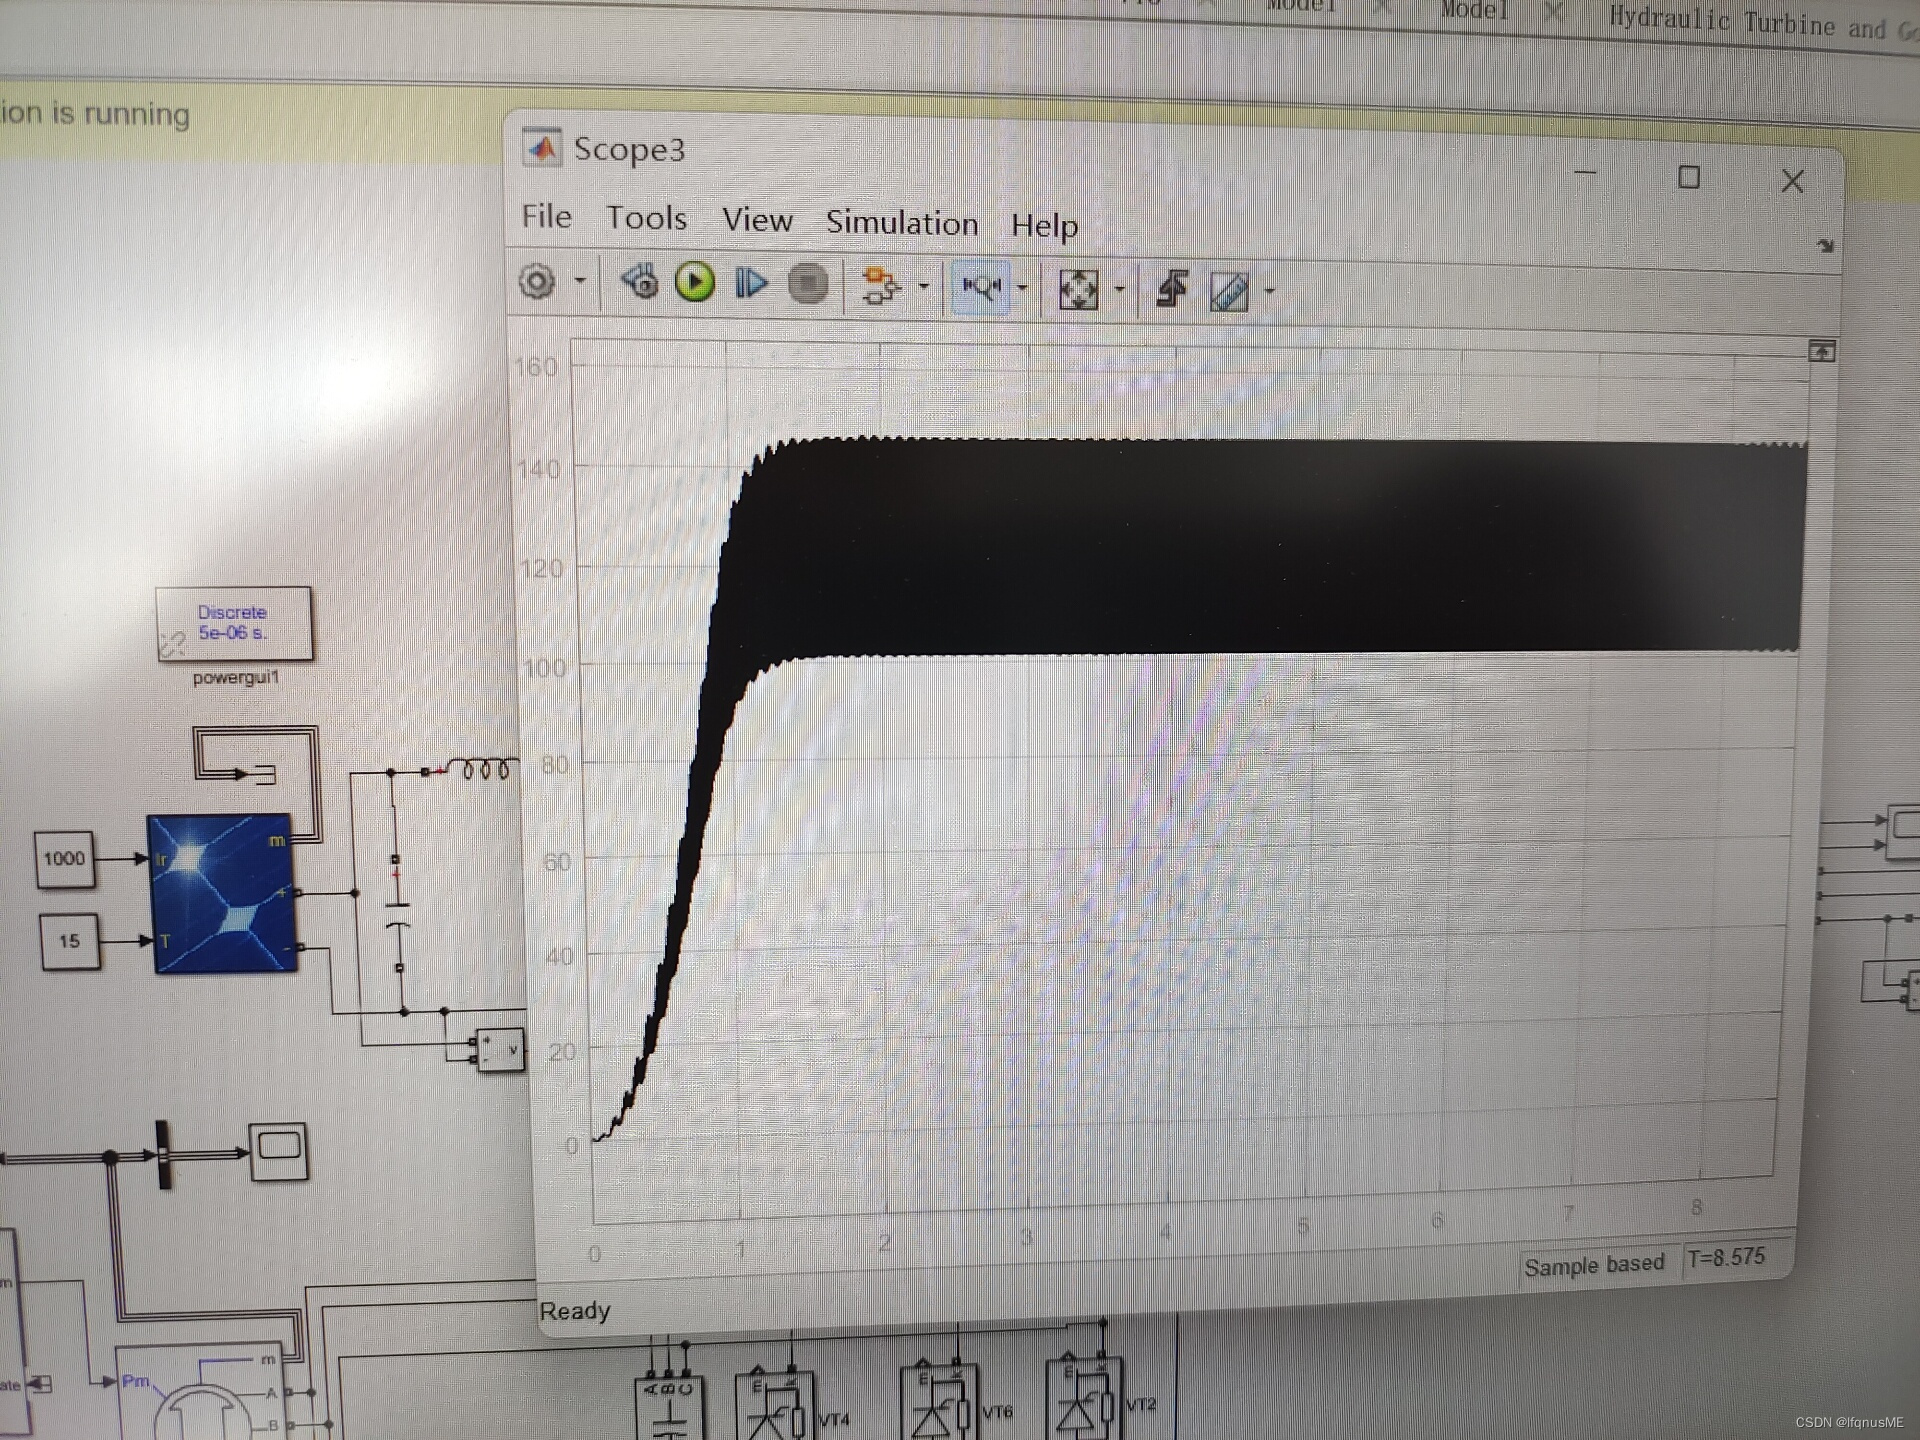Viewport: 1920px width, 1440px height.
Task: Expand the configuration gear dropdown arrow
Action: tap(580, 281)
